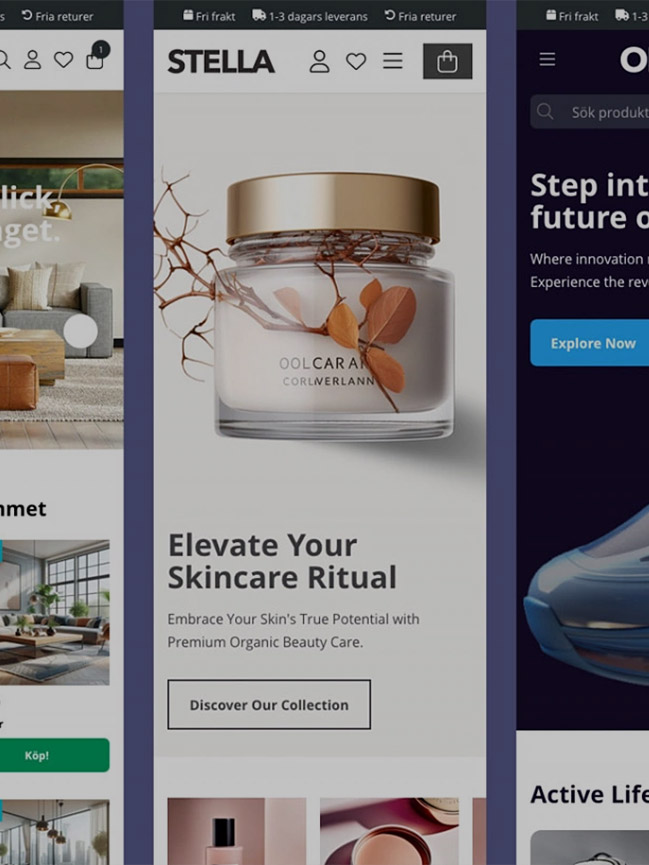Screen dimensions: 649x865
Task: Open the cart icon with badge 1
Action: 97,56
